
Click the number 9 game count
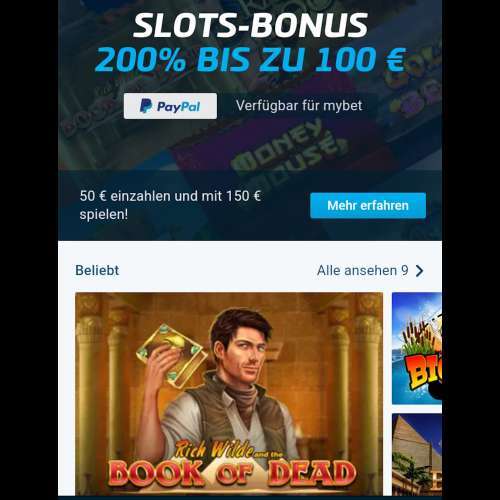pos(404,270)
